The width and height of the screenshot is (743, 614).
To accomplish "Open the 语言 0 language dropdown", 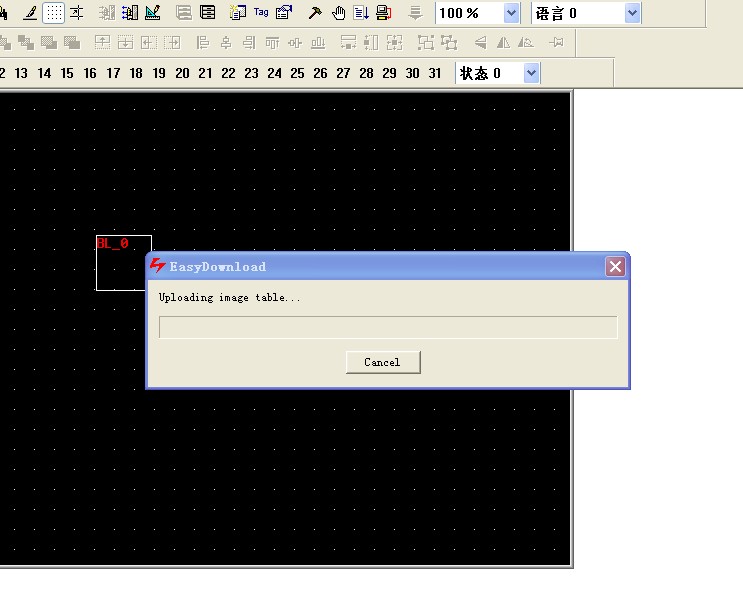I will pos(632,13).
